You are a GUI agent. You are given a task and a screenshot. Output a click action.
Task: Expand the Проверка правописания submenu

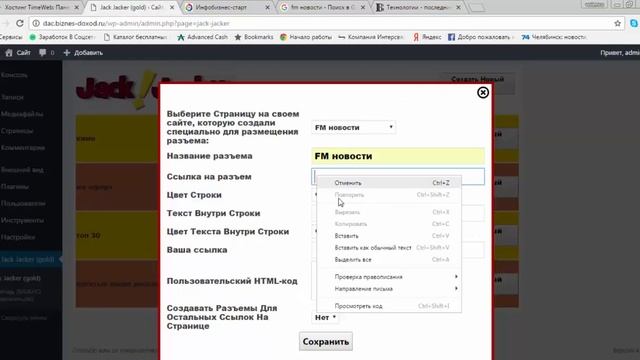coord(389,277)
